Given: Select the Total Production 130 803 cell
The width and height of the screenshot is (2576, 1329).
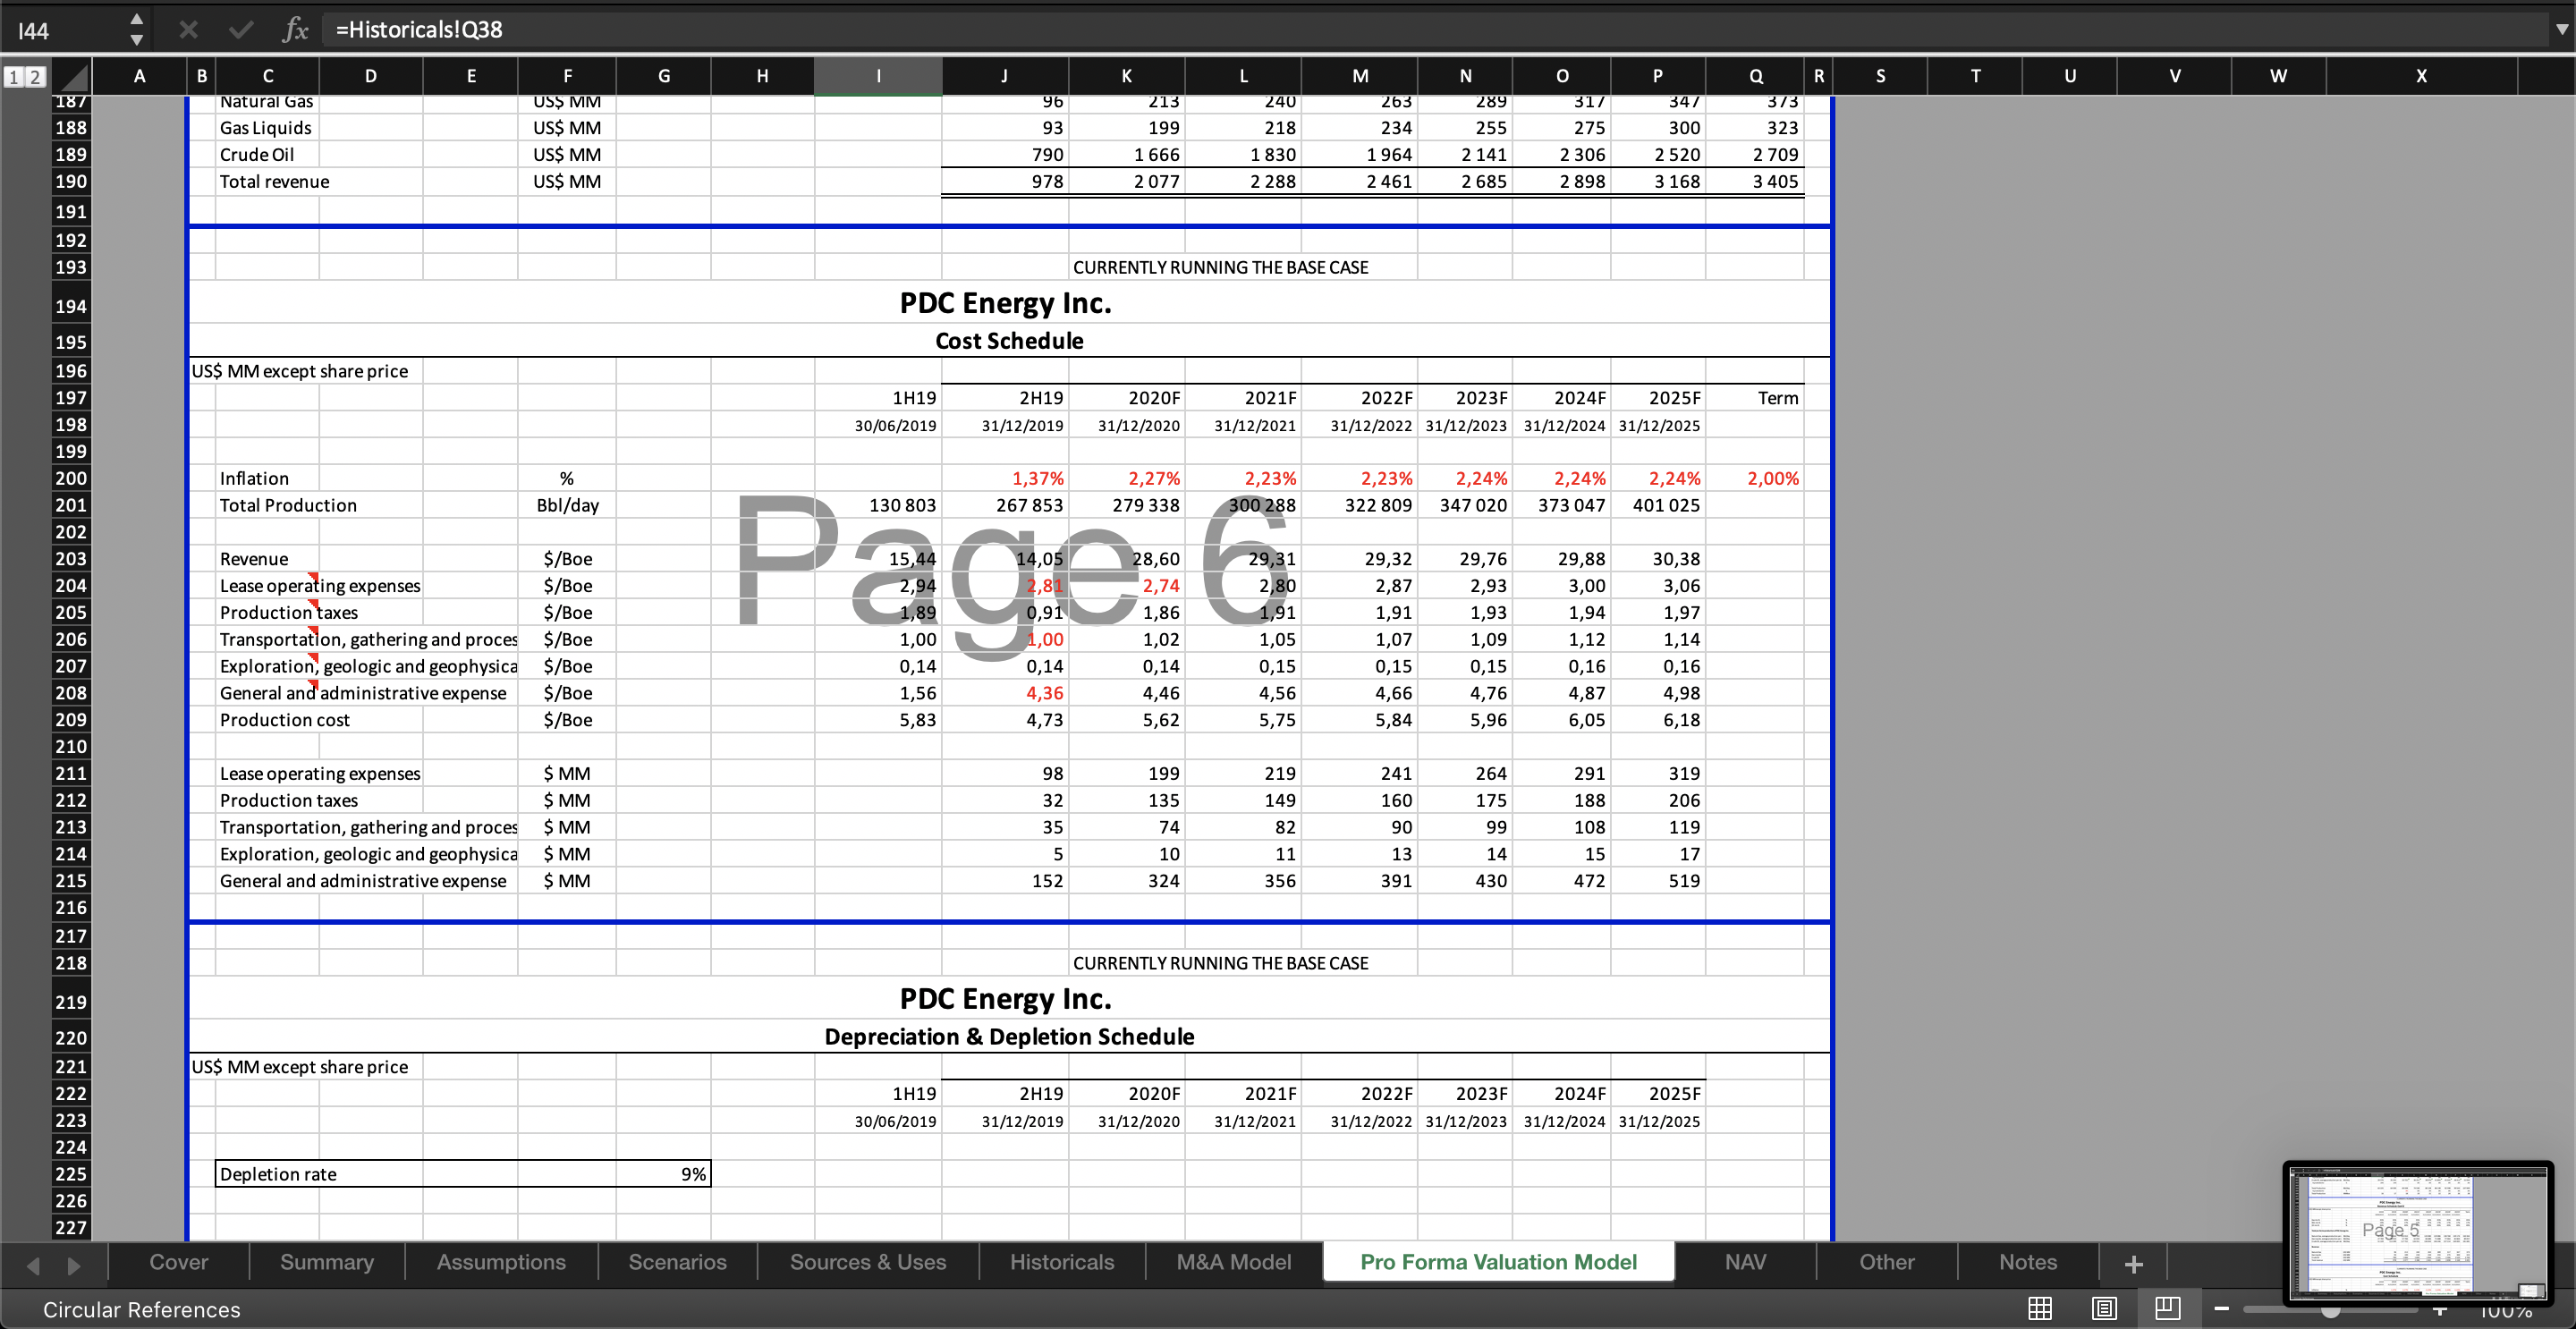Looking at the screenshot, I should pyautogui.click(x=878, y=505).
